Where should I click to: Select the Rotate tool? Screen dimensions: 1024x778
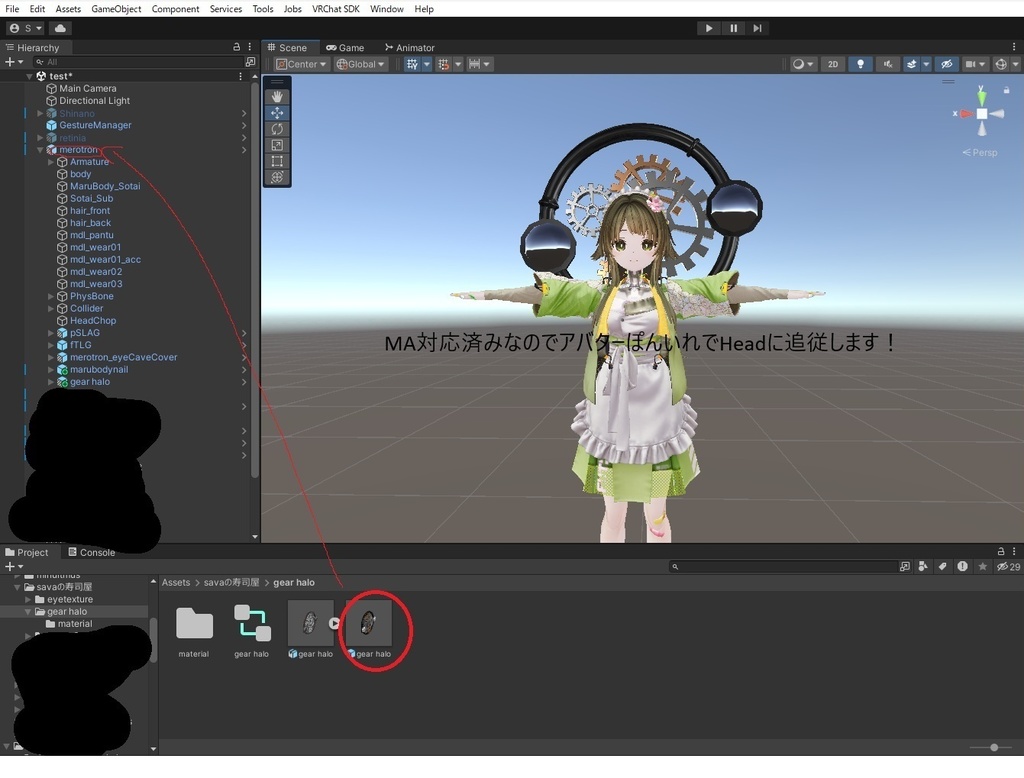click(277, 129)
